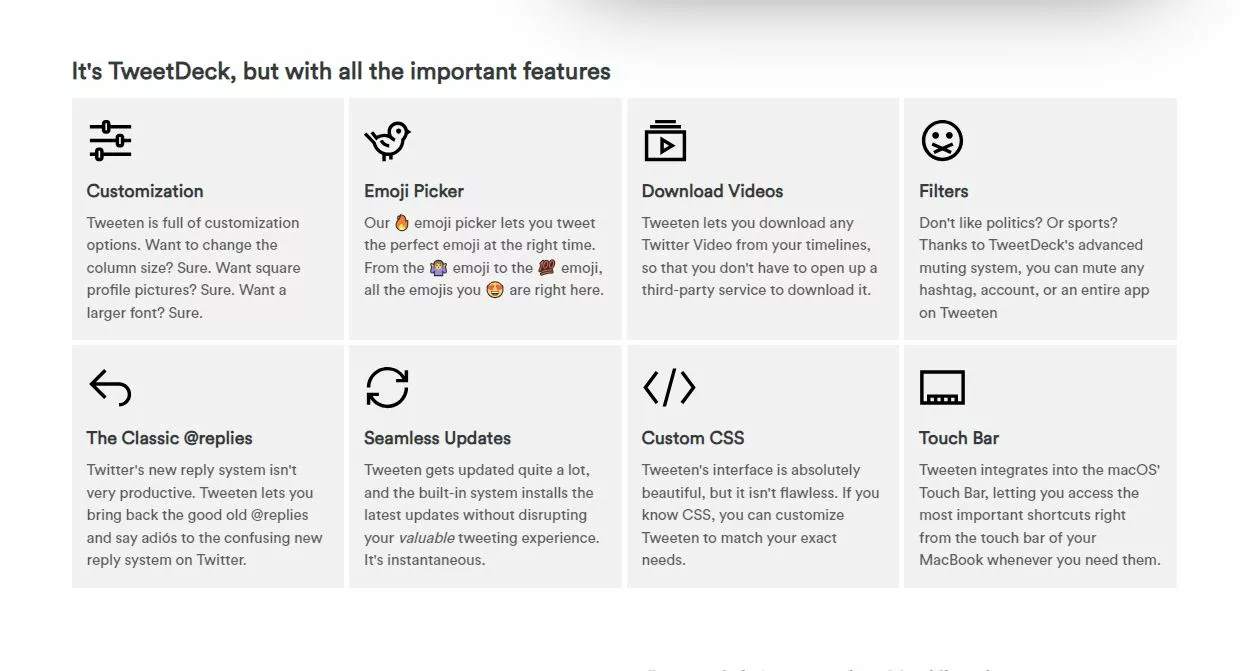The width and height of the screenshot is (1253, 671).
Task: Select the Download Videos play icon
Action: click(665, 141)
